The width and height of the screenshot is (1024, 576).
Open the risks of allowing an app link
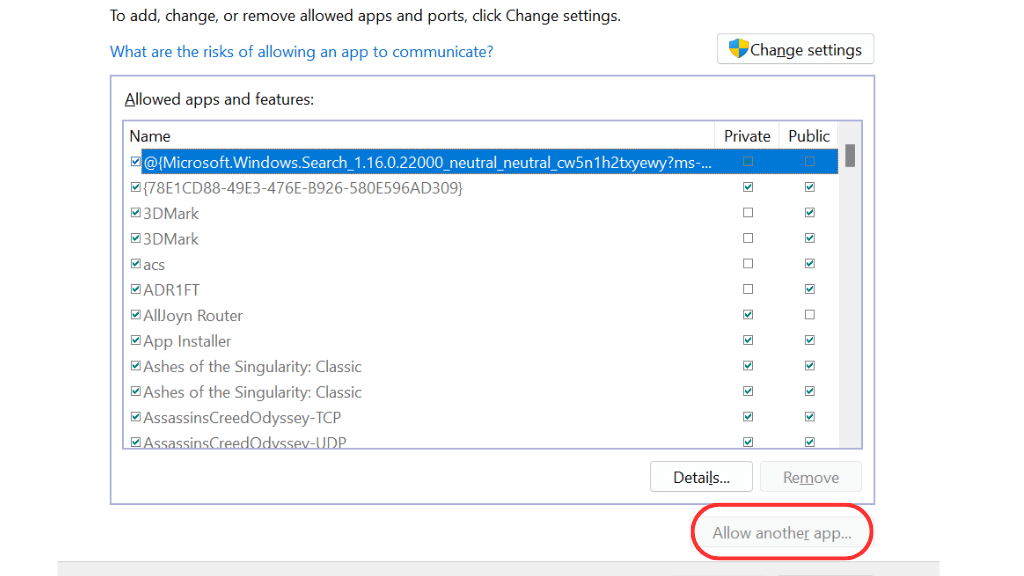click(301, 52)
